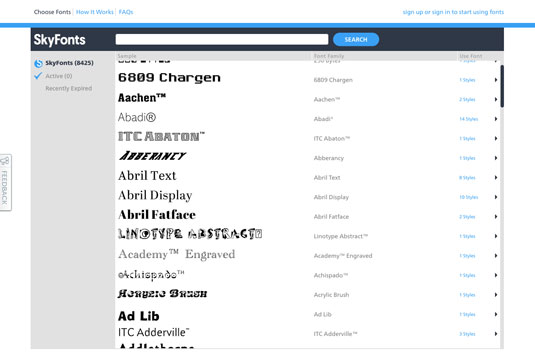Open Recently Expired list
This screenshot has width=535, height=361.
tap(69, 88)
